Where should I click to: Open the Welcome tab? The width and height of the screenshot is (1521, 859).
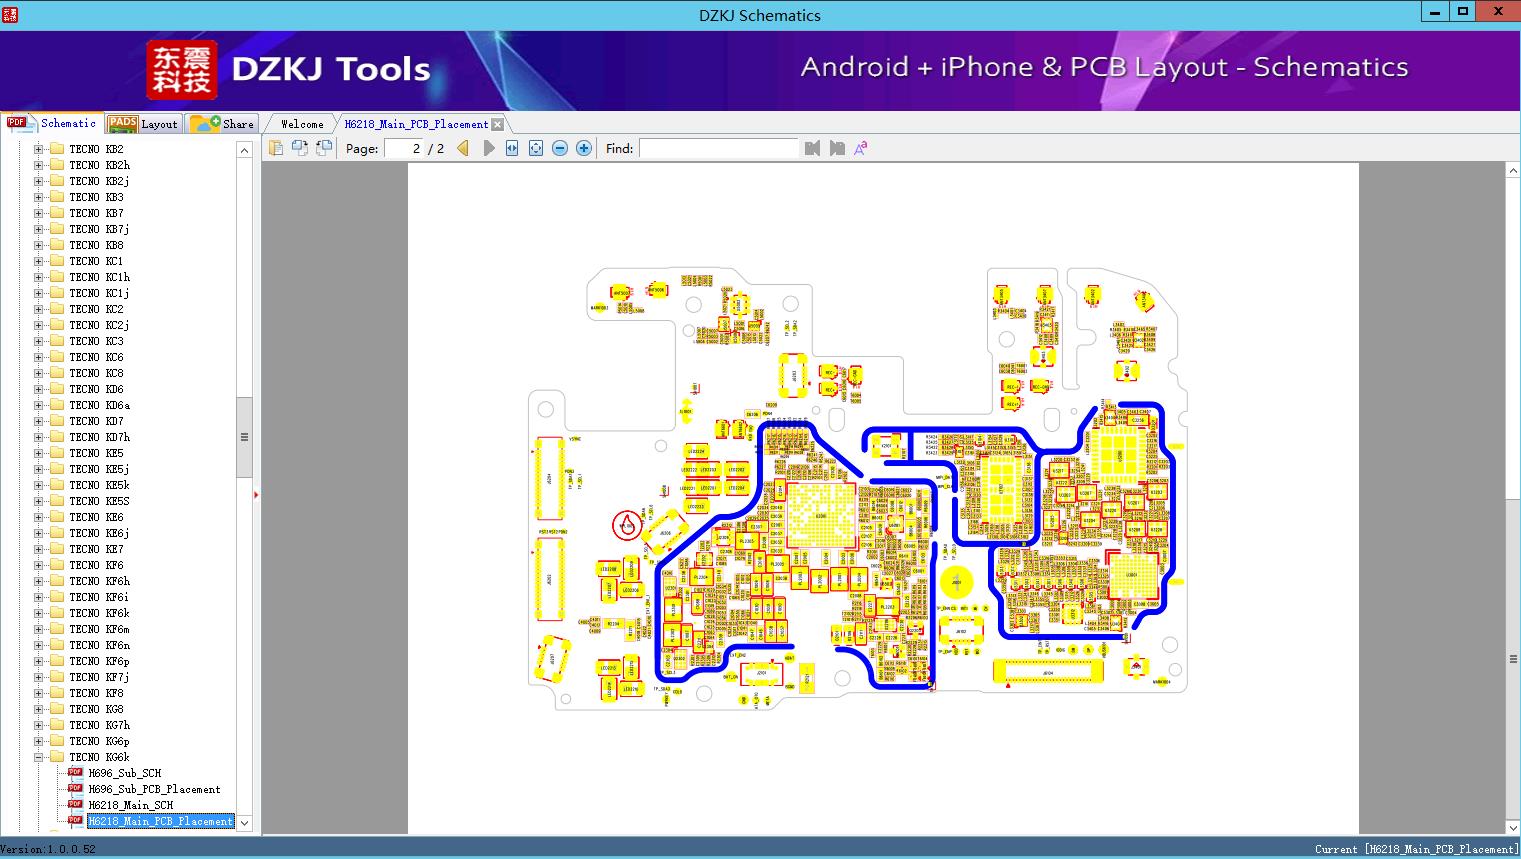coord(302,124)
